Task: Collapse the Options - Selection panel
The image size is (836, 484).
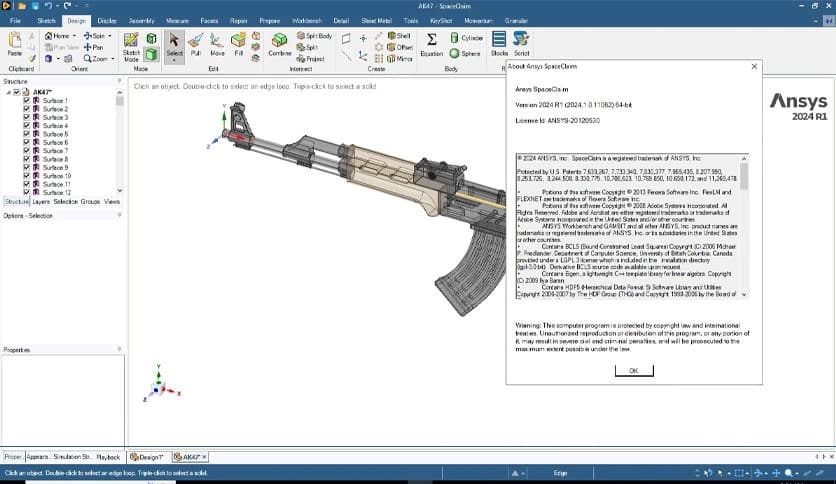Action: point(119,215)
